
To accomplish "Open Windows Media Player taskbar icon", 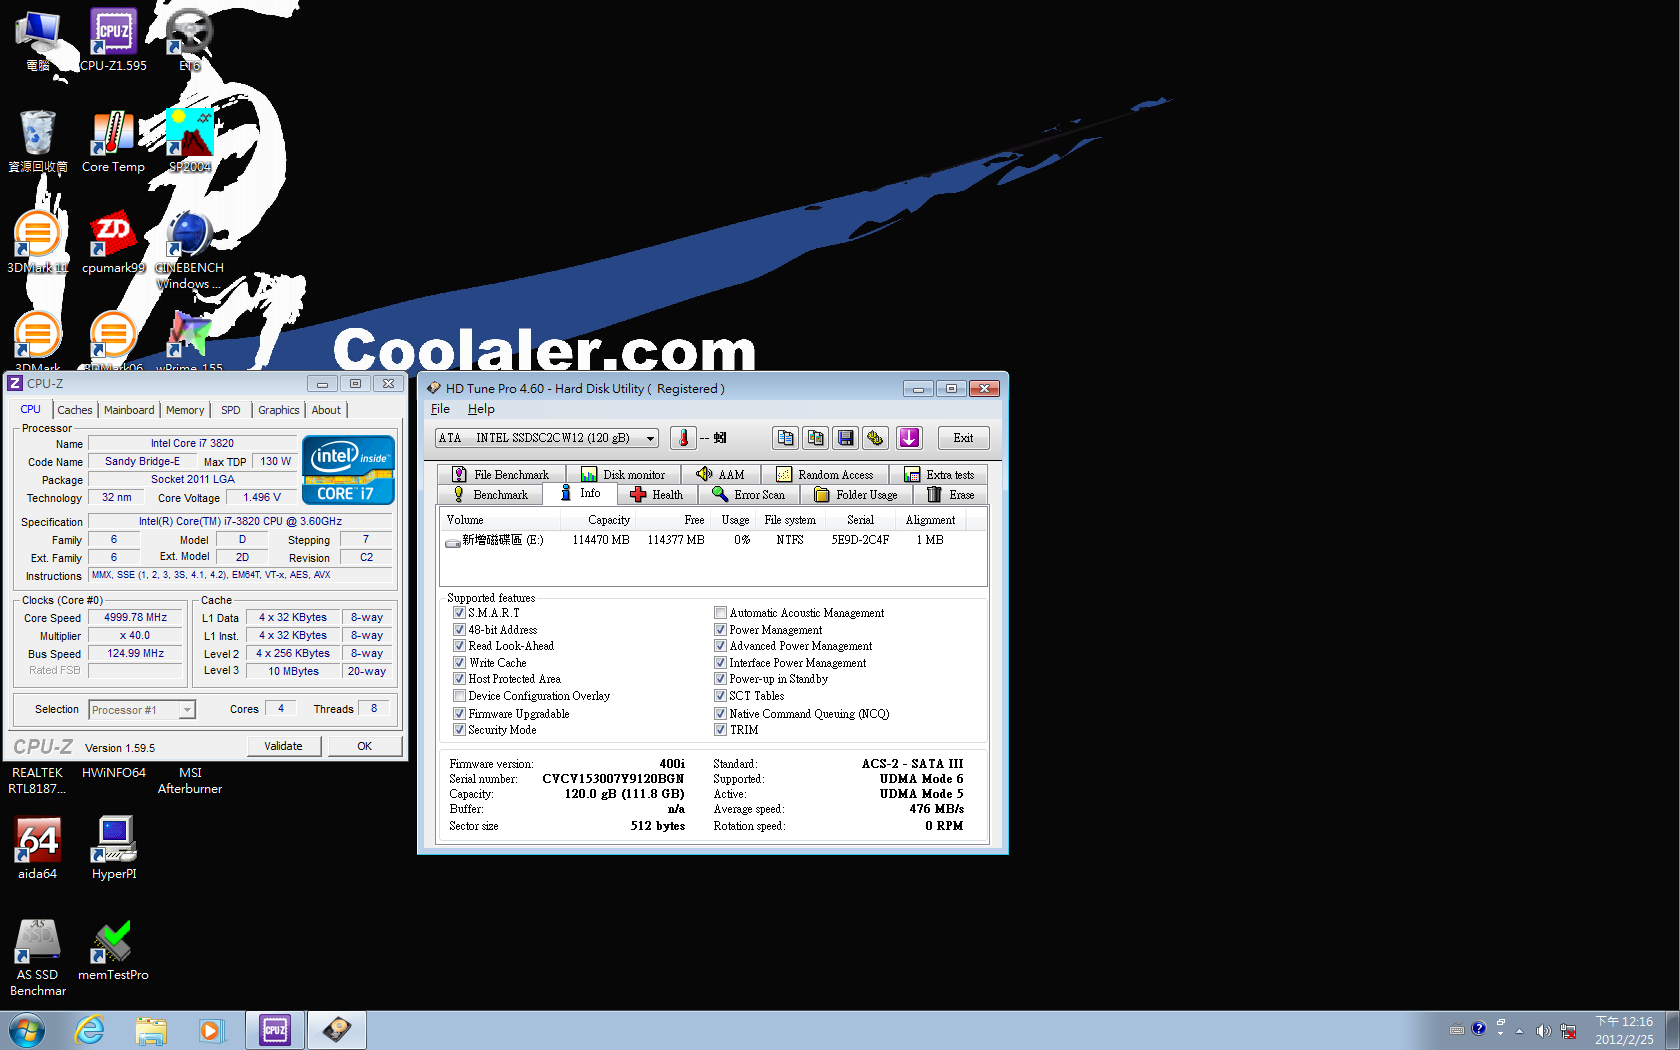I will [x=211, y=1030].
